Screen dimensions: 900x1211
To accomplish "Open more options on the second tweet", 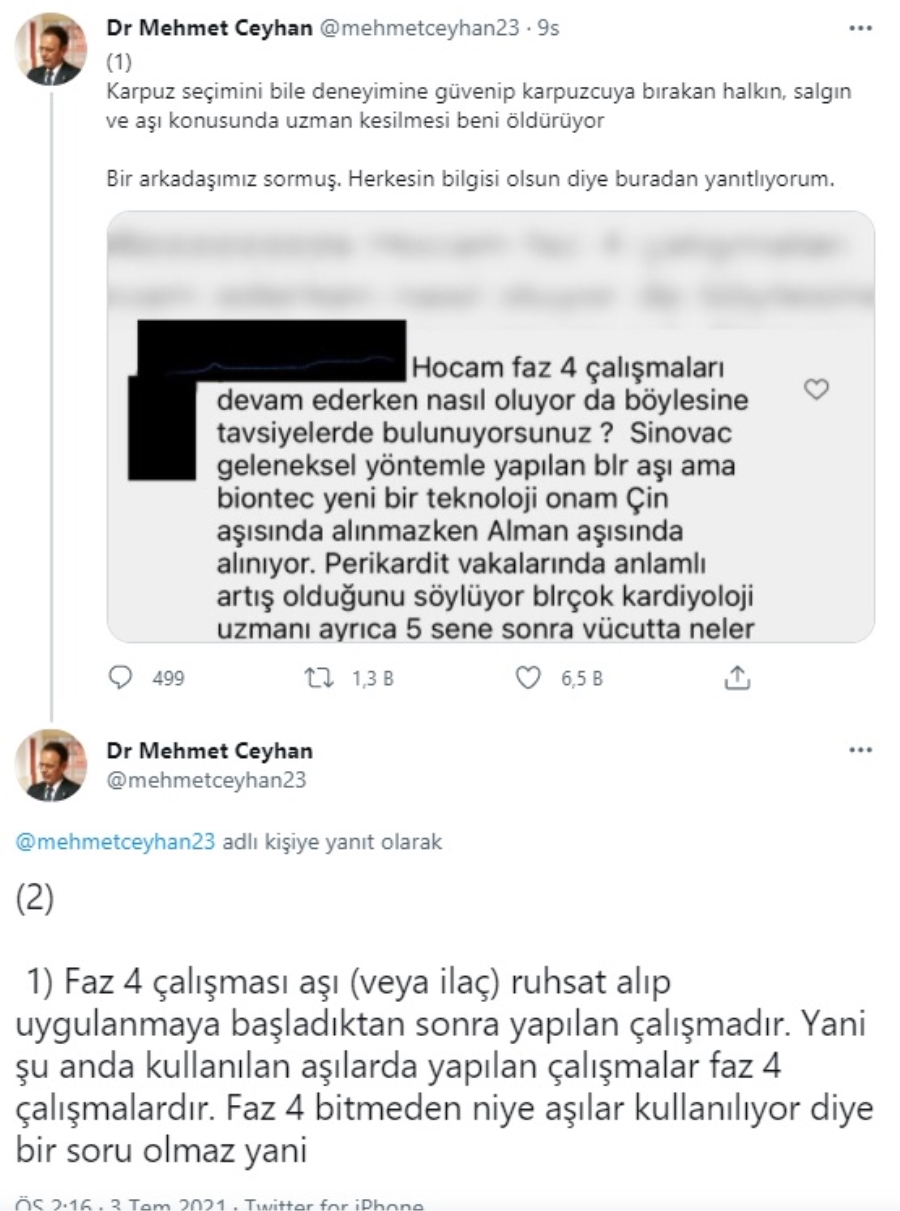I will pyautogui.click(x=860, y=750).
